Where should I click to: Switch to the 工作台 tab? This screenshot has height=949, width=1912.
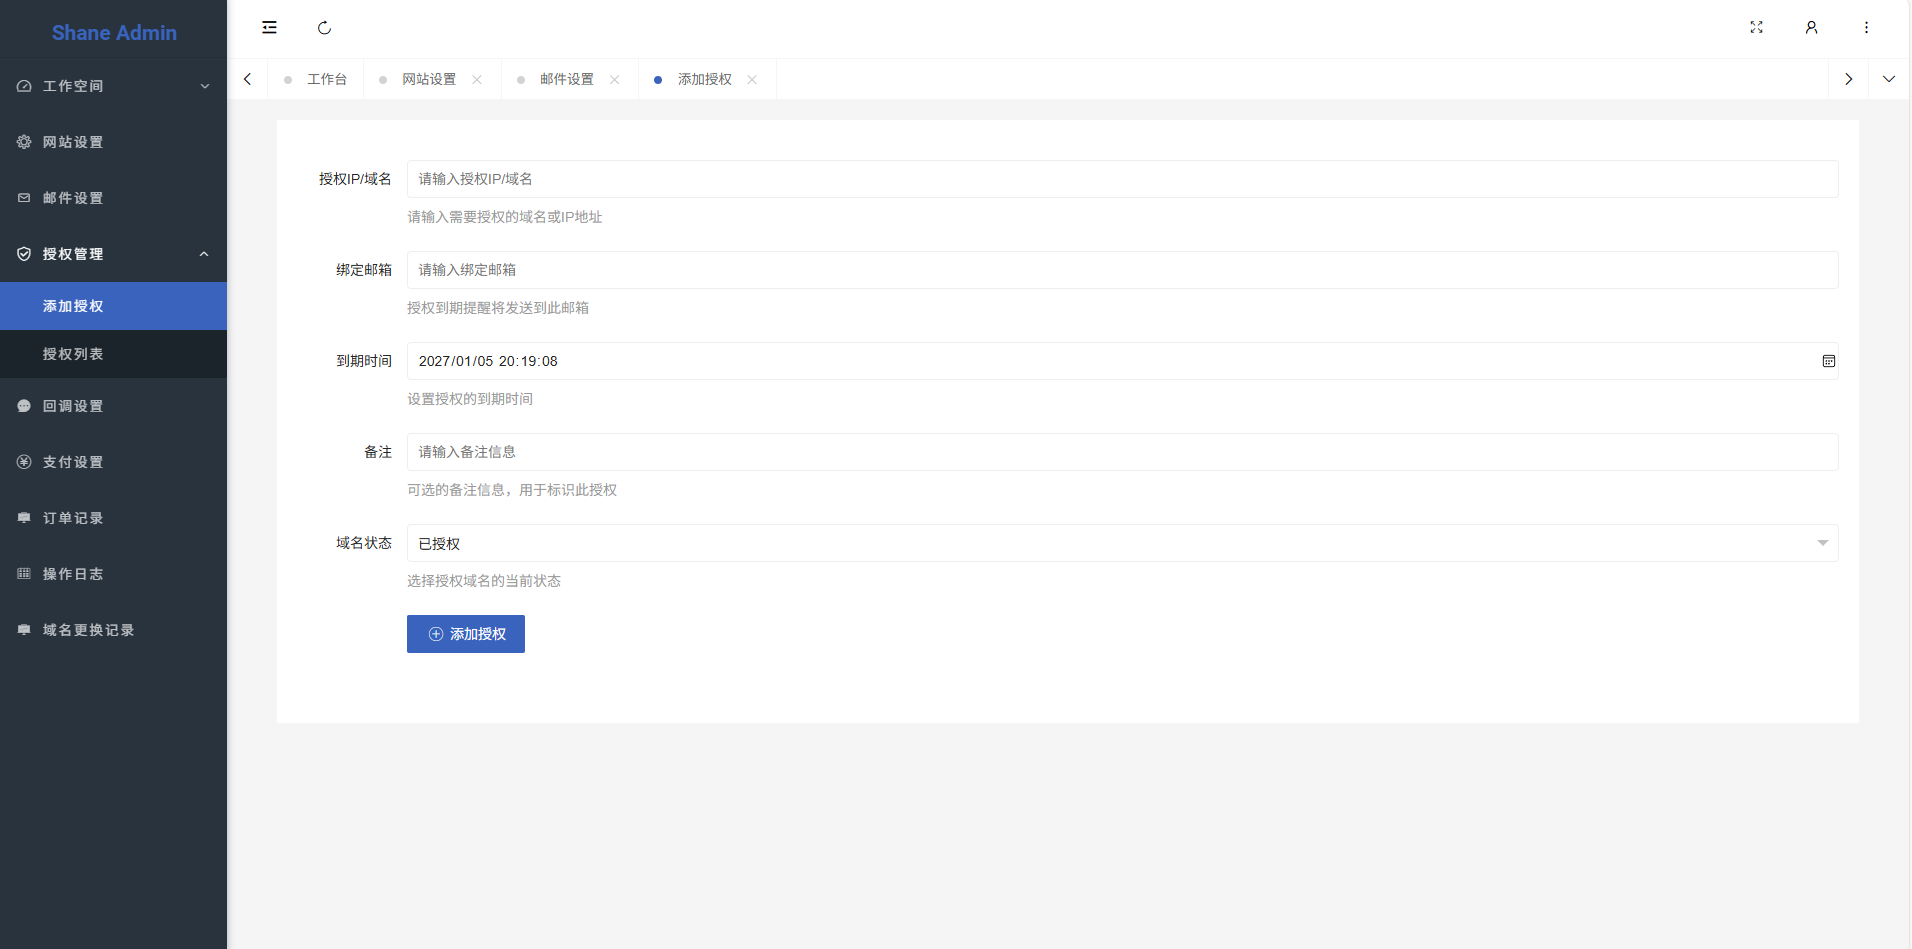(326, 80)
